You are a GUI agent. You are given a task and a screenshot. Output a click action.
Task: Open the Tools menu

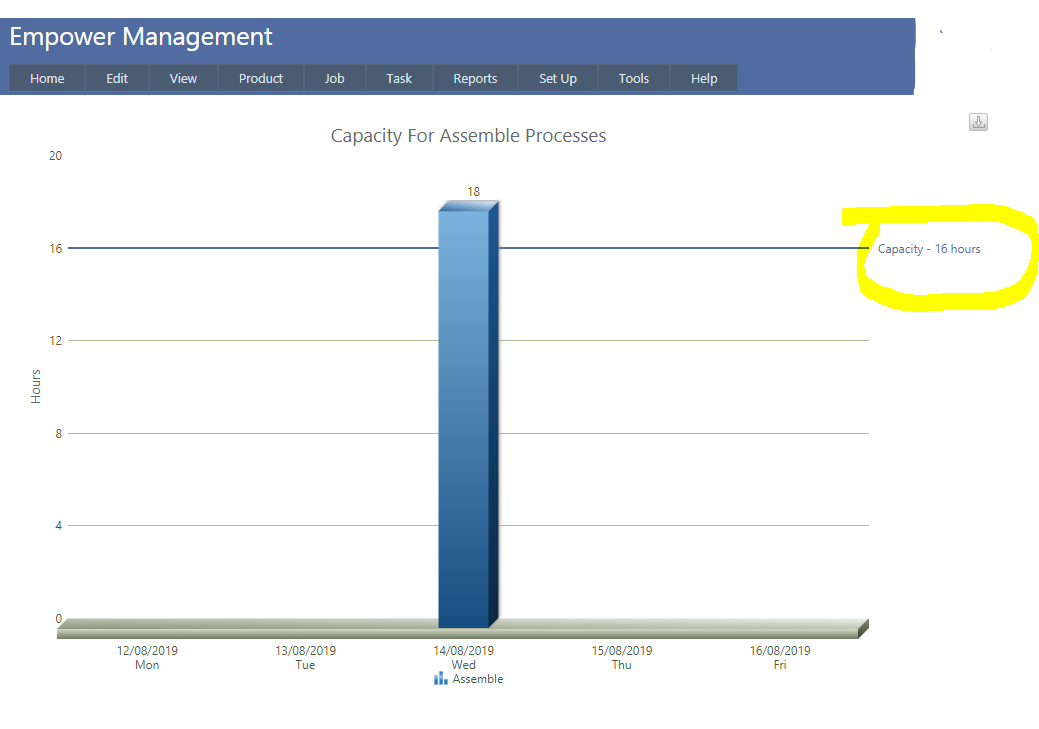click(x=633, y=78)
